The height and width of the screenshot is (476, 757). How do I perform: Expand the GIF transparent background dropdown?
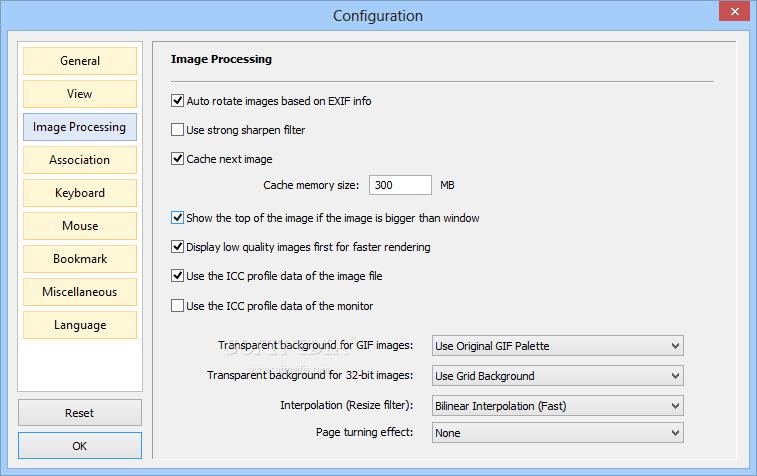click(x=558, y=346)
